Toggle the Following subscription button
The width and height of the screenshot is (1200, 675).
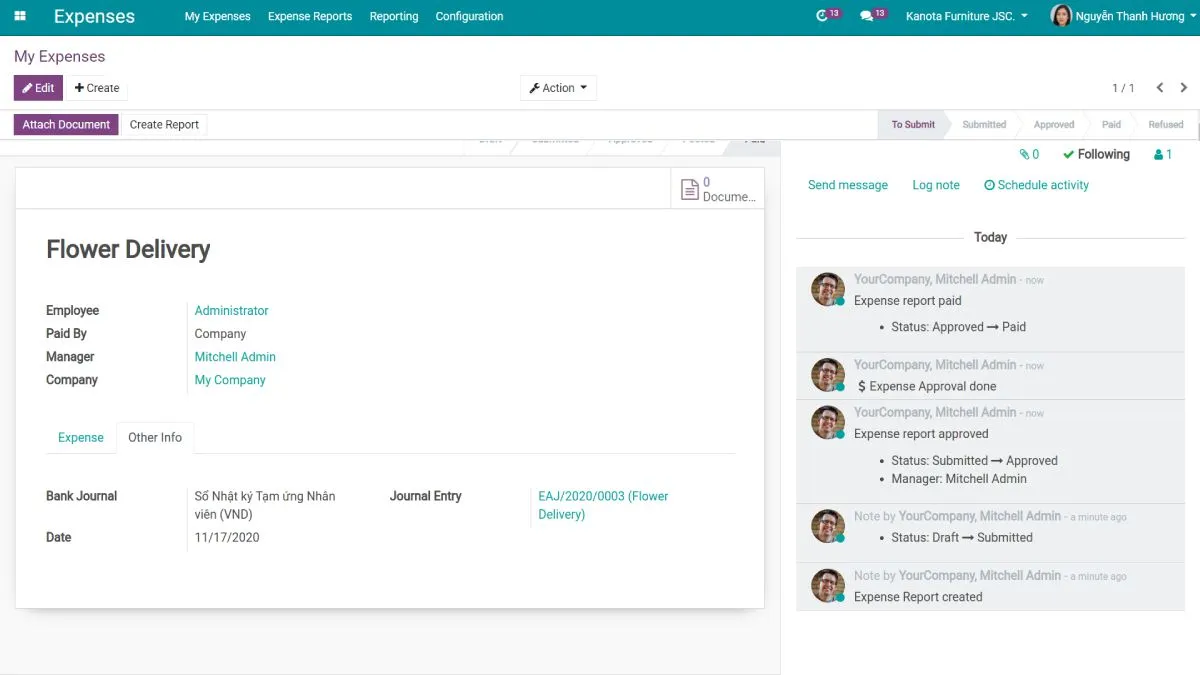[x=1096, y=154]
